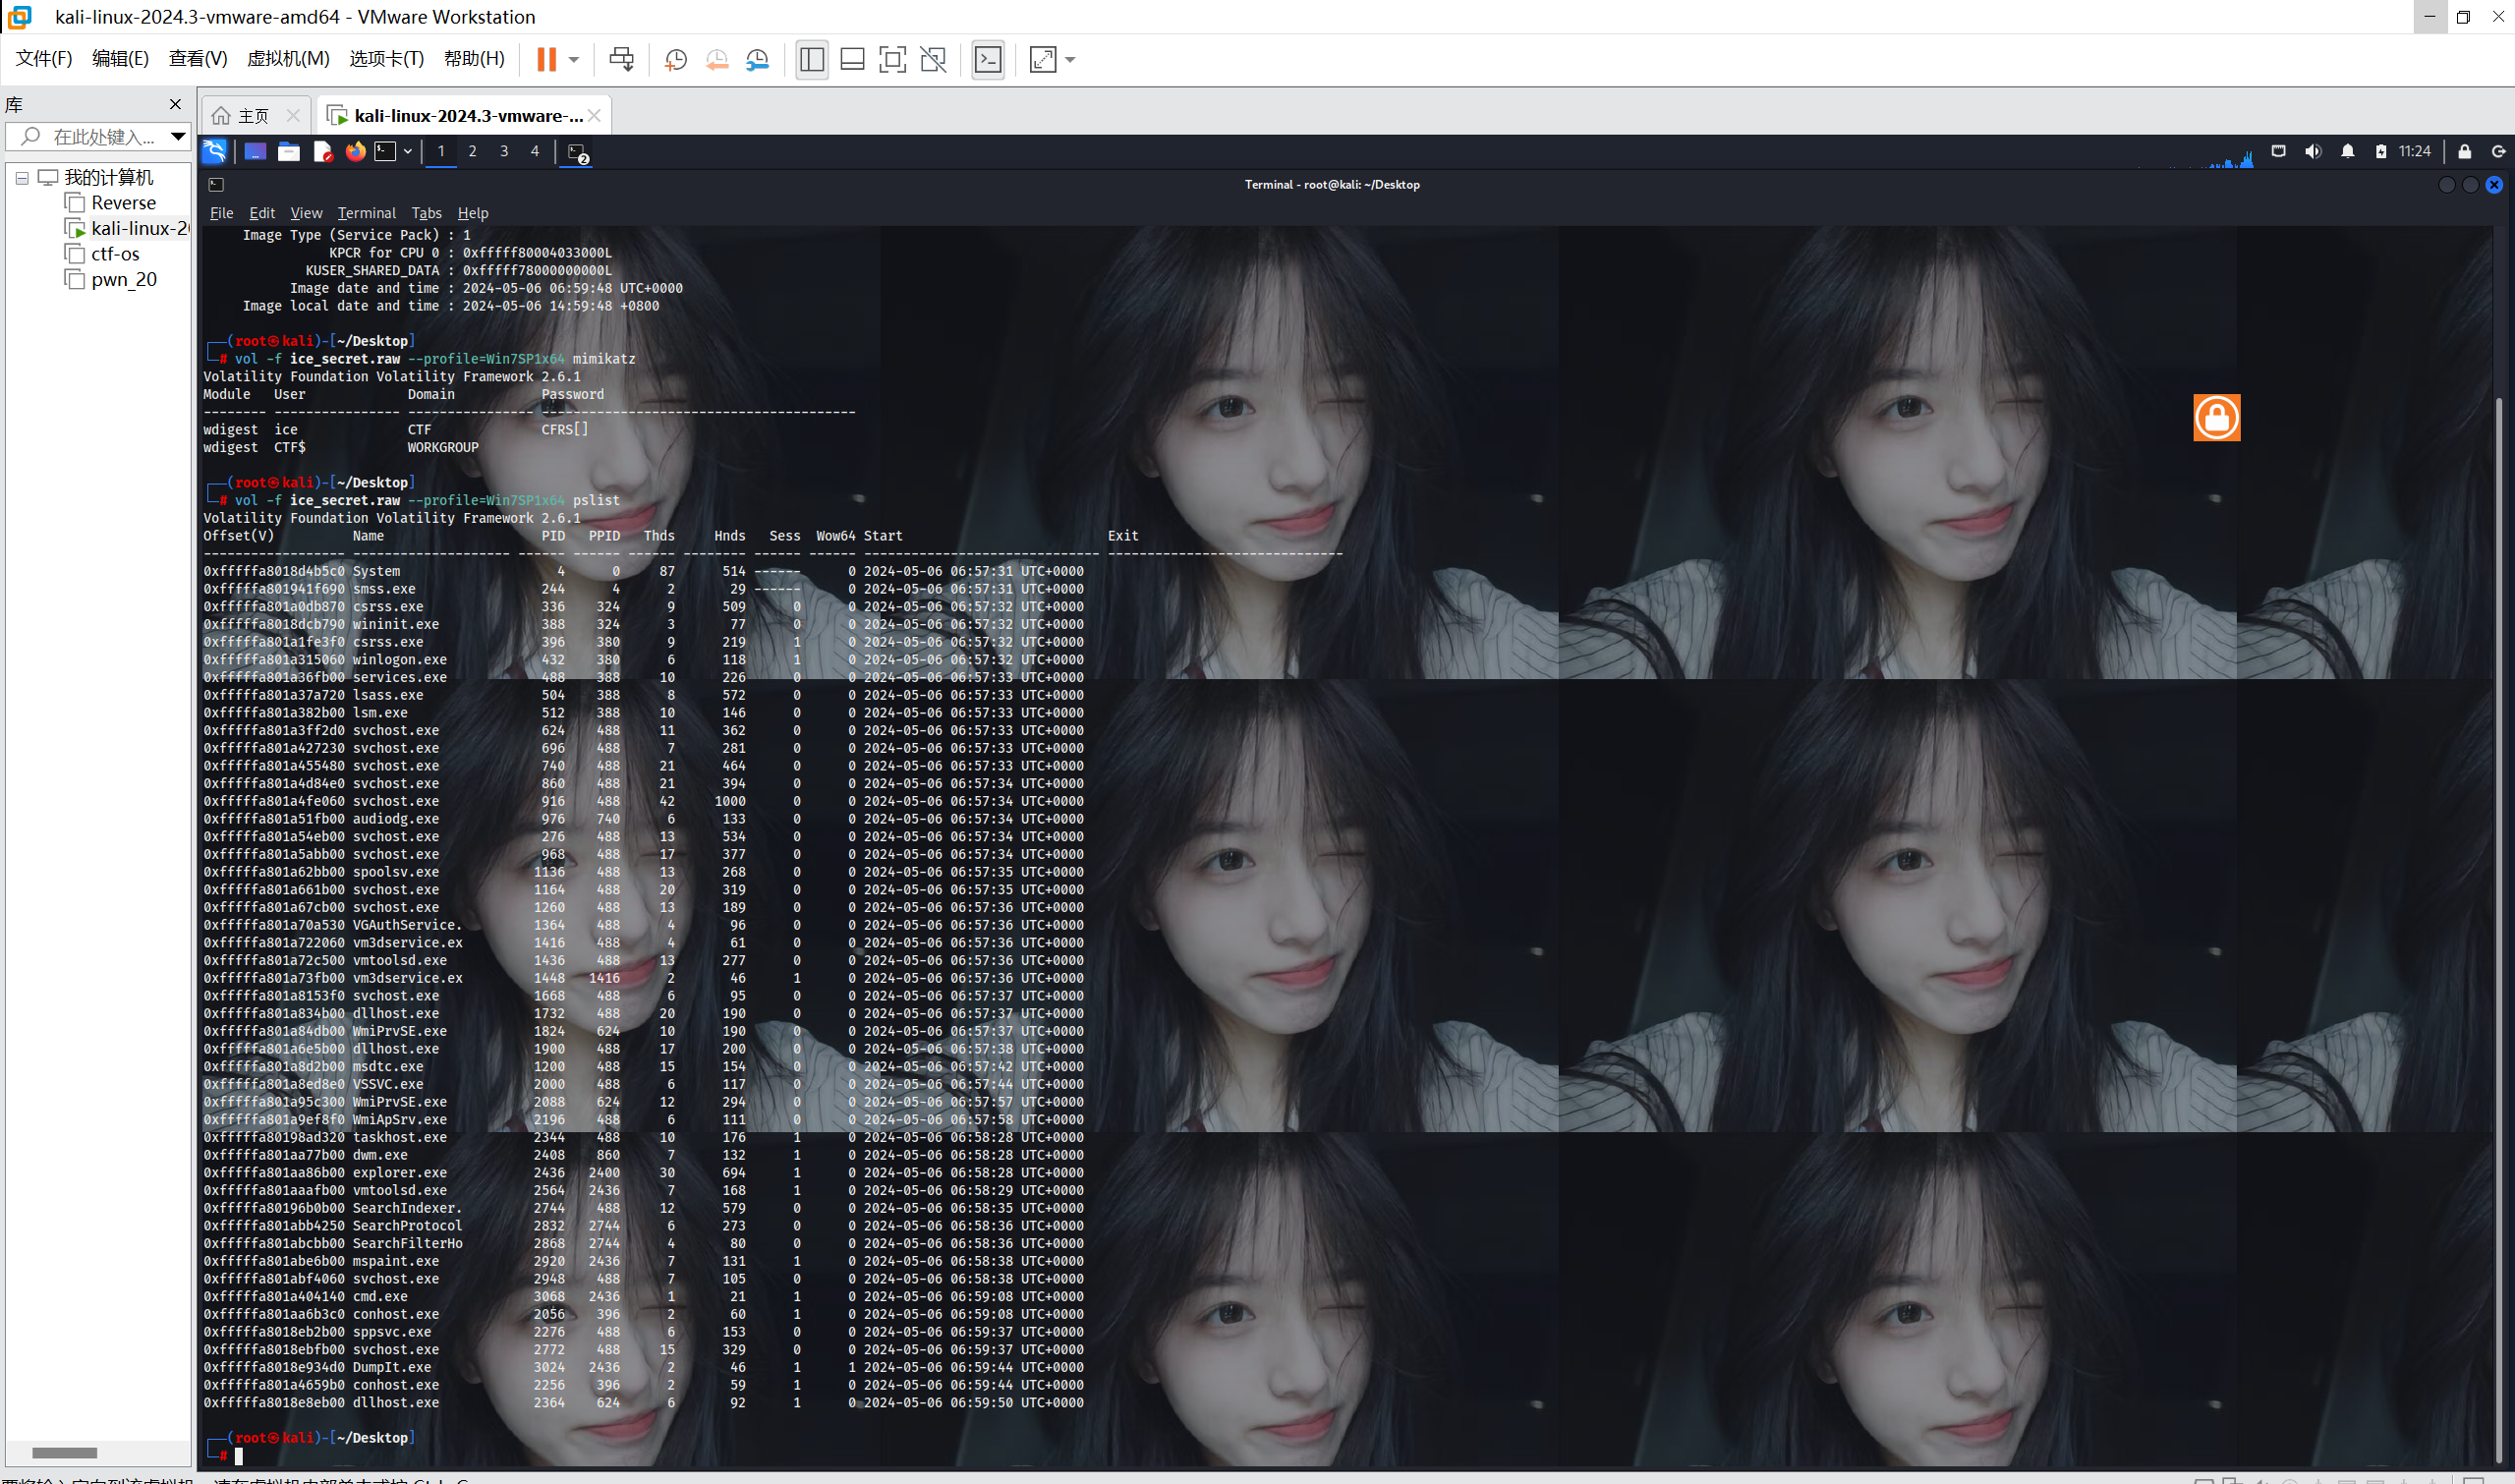Open the Terminal menu in terminal window

[367, 213]
